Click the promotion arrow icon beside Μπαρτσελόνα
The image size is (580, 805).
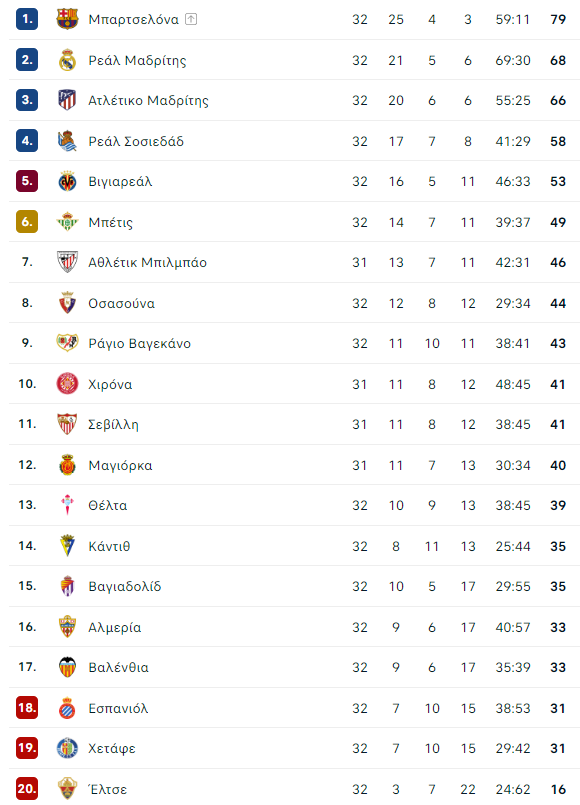191,20
